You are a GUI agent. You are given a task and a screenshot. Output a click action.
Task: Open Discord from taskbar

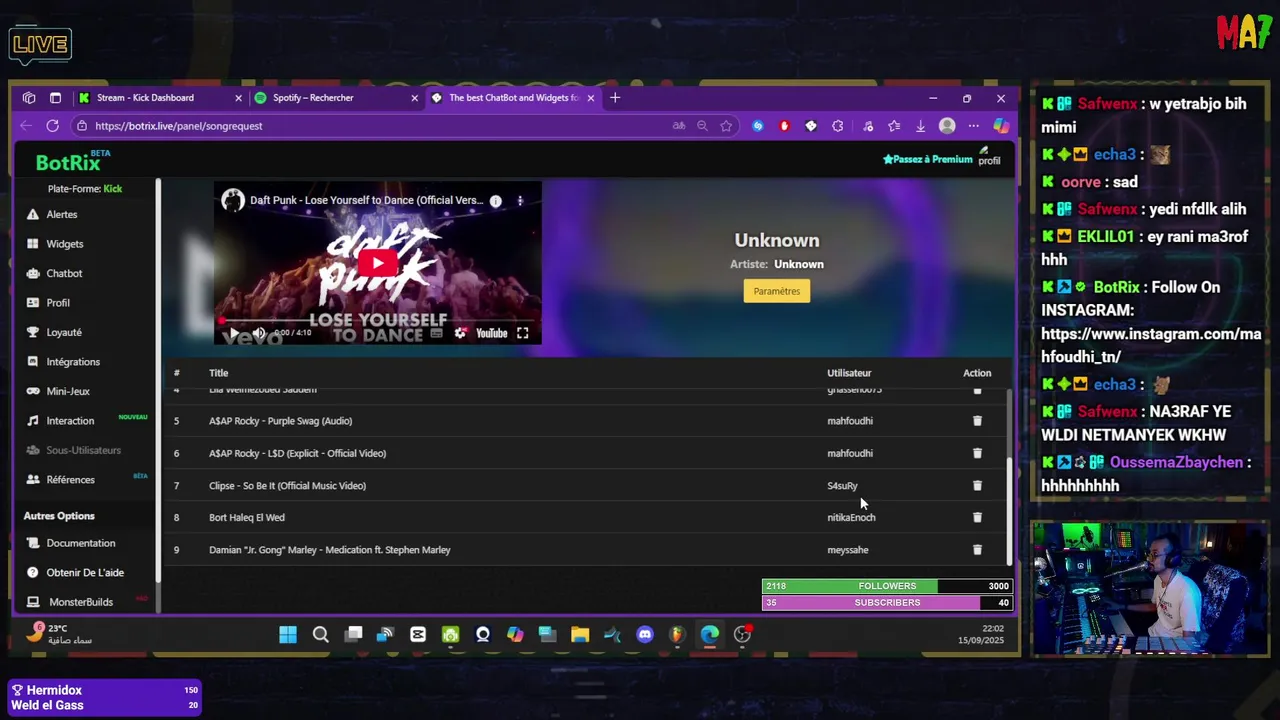tap(645, 635)
